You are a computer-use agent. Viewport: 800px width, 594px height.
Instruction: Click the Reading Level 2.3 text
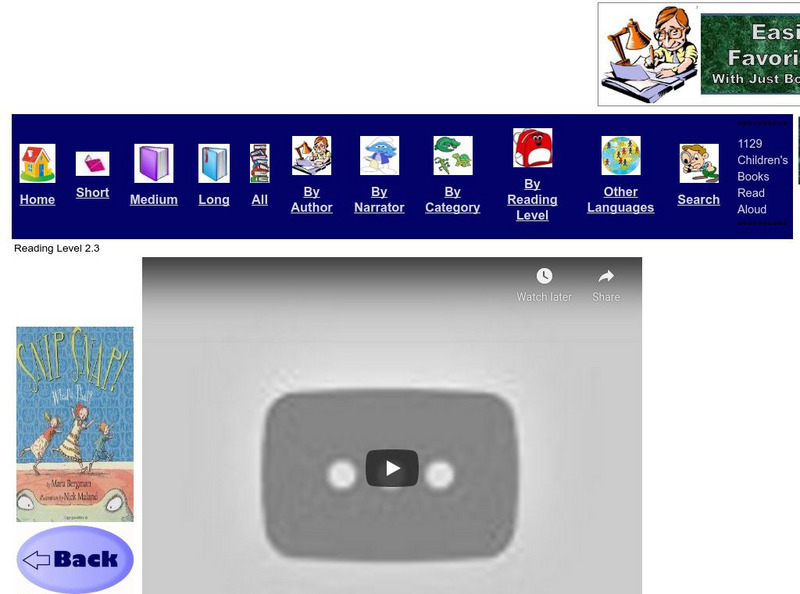tap(57, 249)
